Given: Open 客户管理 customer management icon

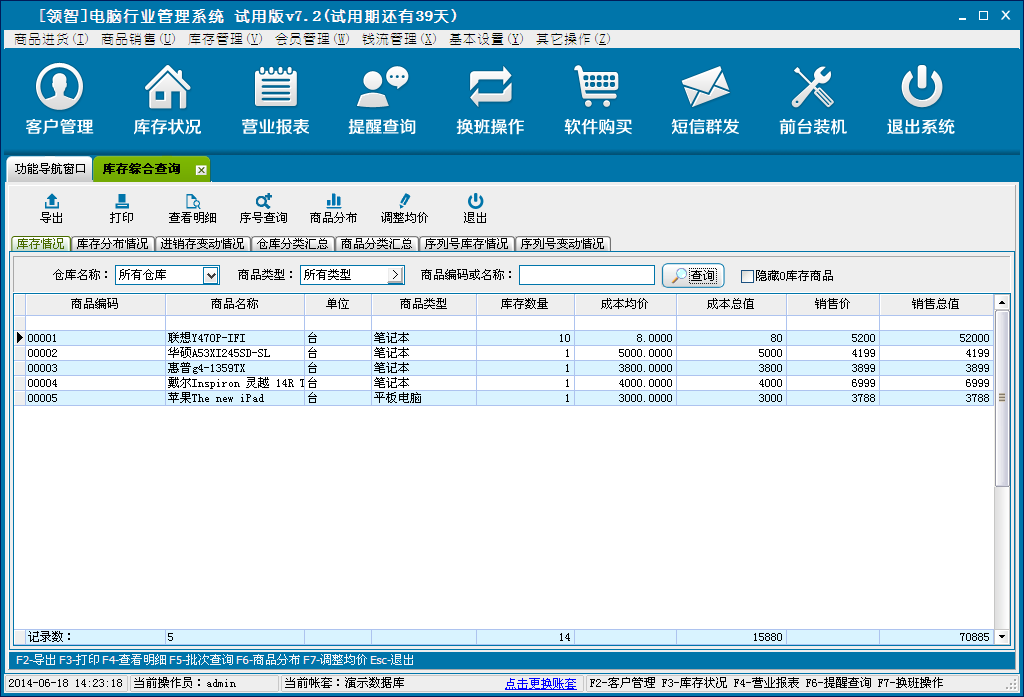Looking at the screenshot, I should (59, 88).
